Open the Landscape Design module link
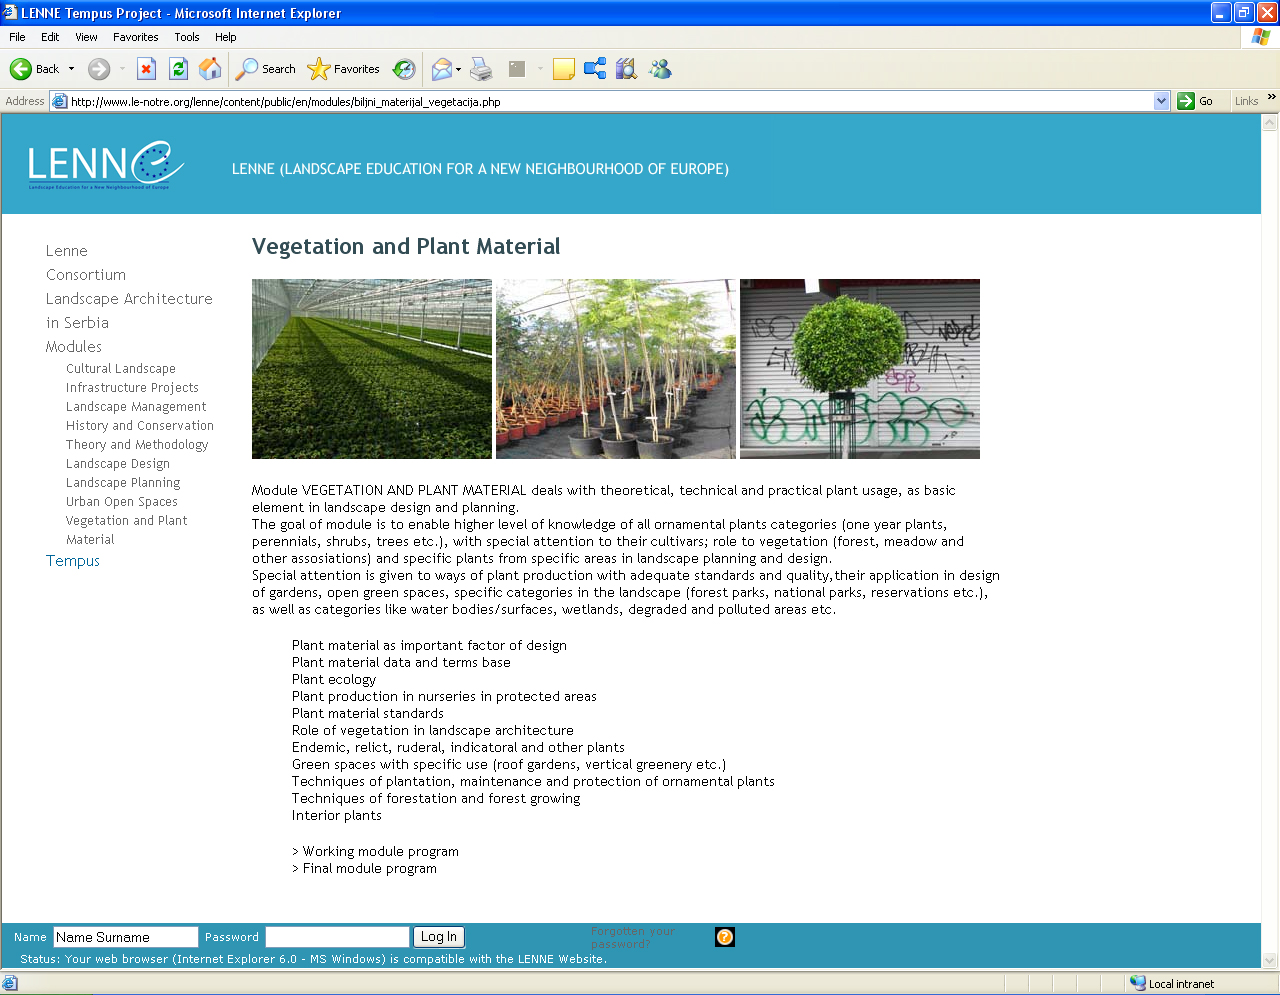The width and height of the screenshot is (1280, 995). tap(118, 464)
